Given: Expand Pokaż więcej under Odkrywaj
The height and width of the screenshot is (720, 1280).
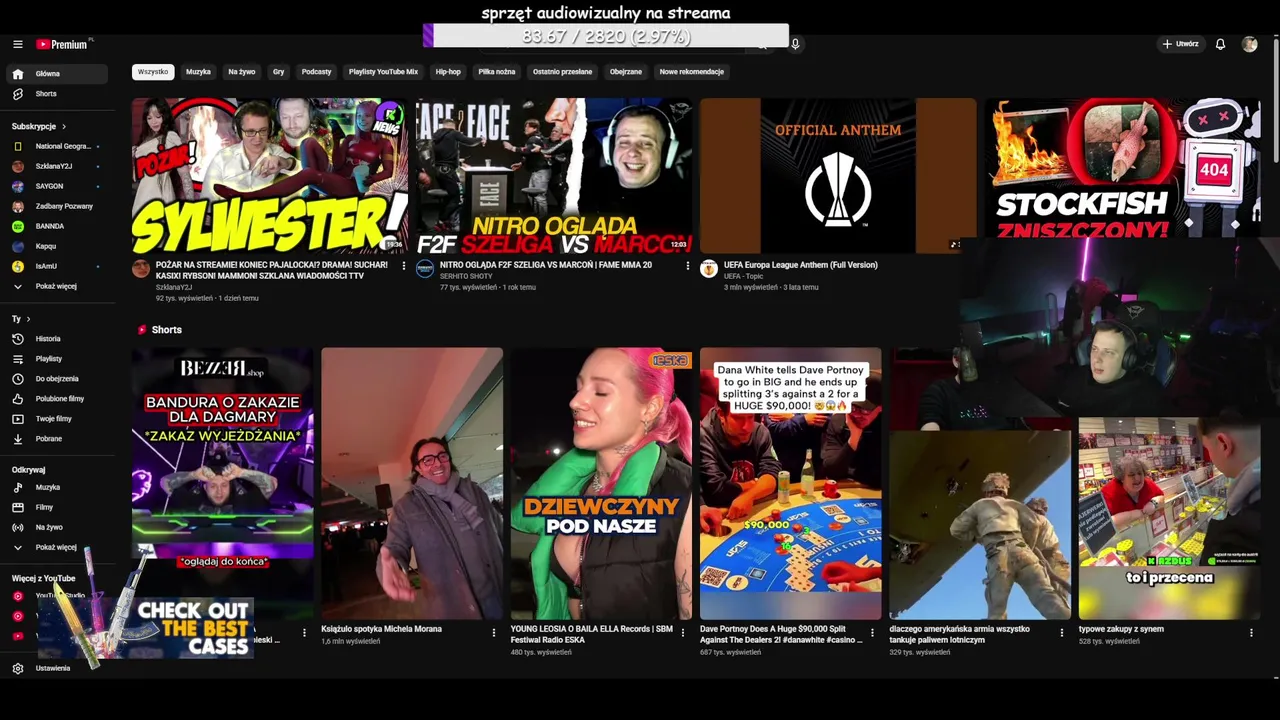Looking at the screenshot, I should 59,547.
